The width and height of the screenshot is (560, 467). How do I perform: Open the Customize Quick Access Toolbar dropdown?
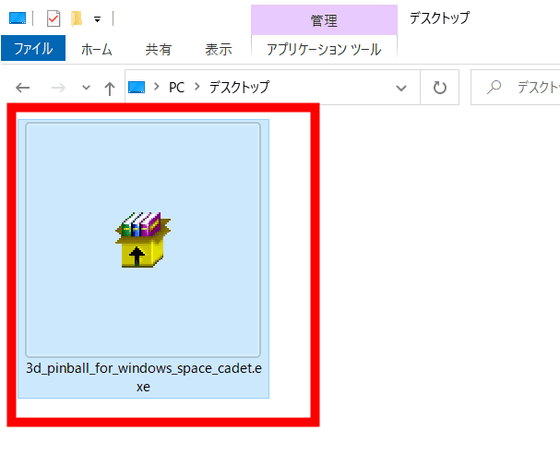point(97,19)
